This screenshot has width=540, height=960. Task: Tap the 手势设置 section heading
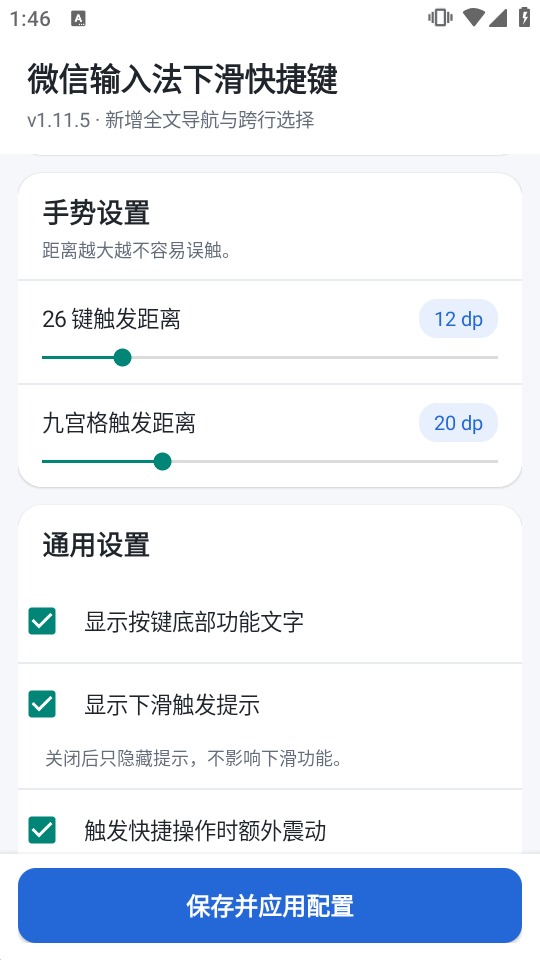96,214
